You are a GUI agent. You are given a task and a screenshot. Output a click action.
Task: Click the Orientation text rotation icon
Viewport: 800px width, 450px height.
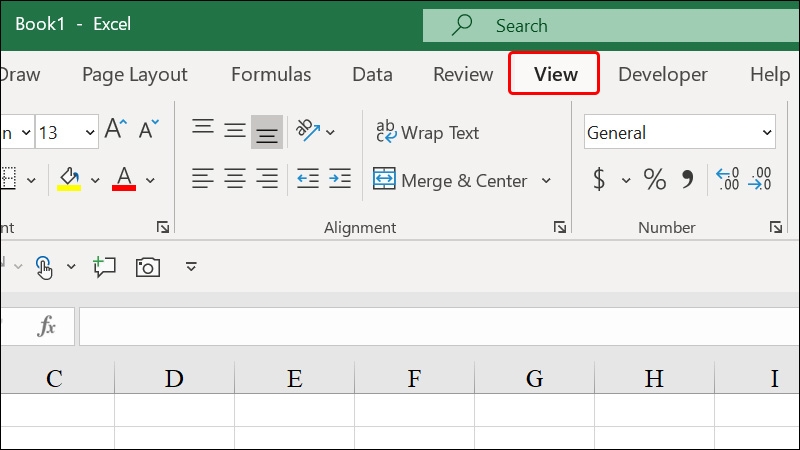click(x=308, y=131)
